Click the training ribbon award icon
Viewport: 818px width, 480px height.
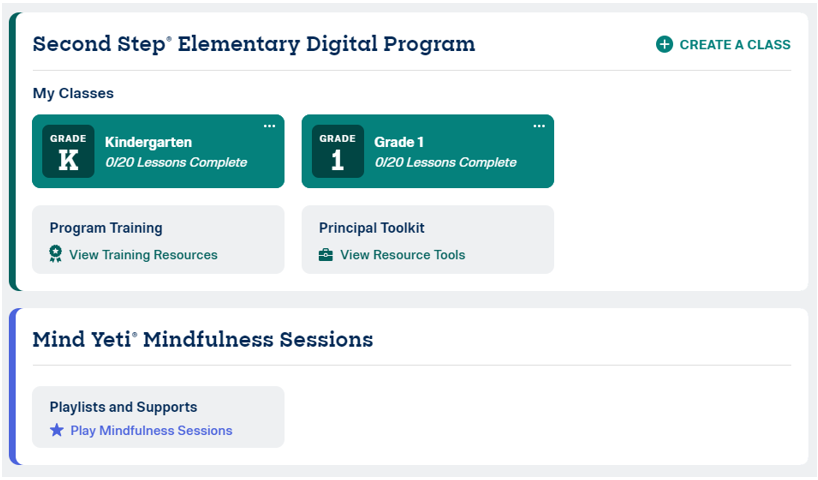(x=55, y=254)
